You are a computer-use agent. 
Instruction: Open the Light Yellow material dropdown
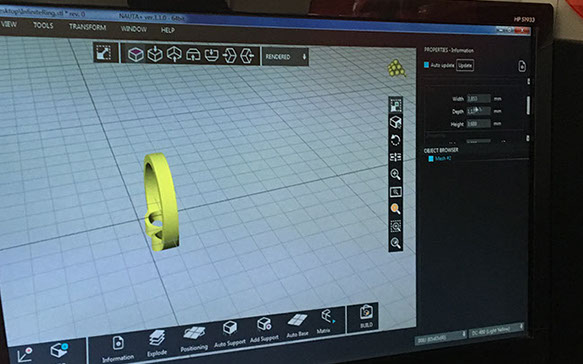point(496,331)
